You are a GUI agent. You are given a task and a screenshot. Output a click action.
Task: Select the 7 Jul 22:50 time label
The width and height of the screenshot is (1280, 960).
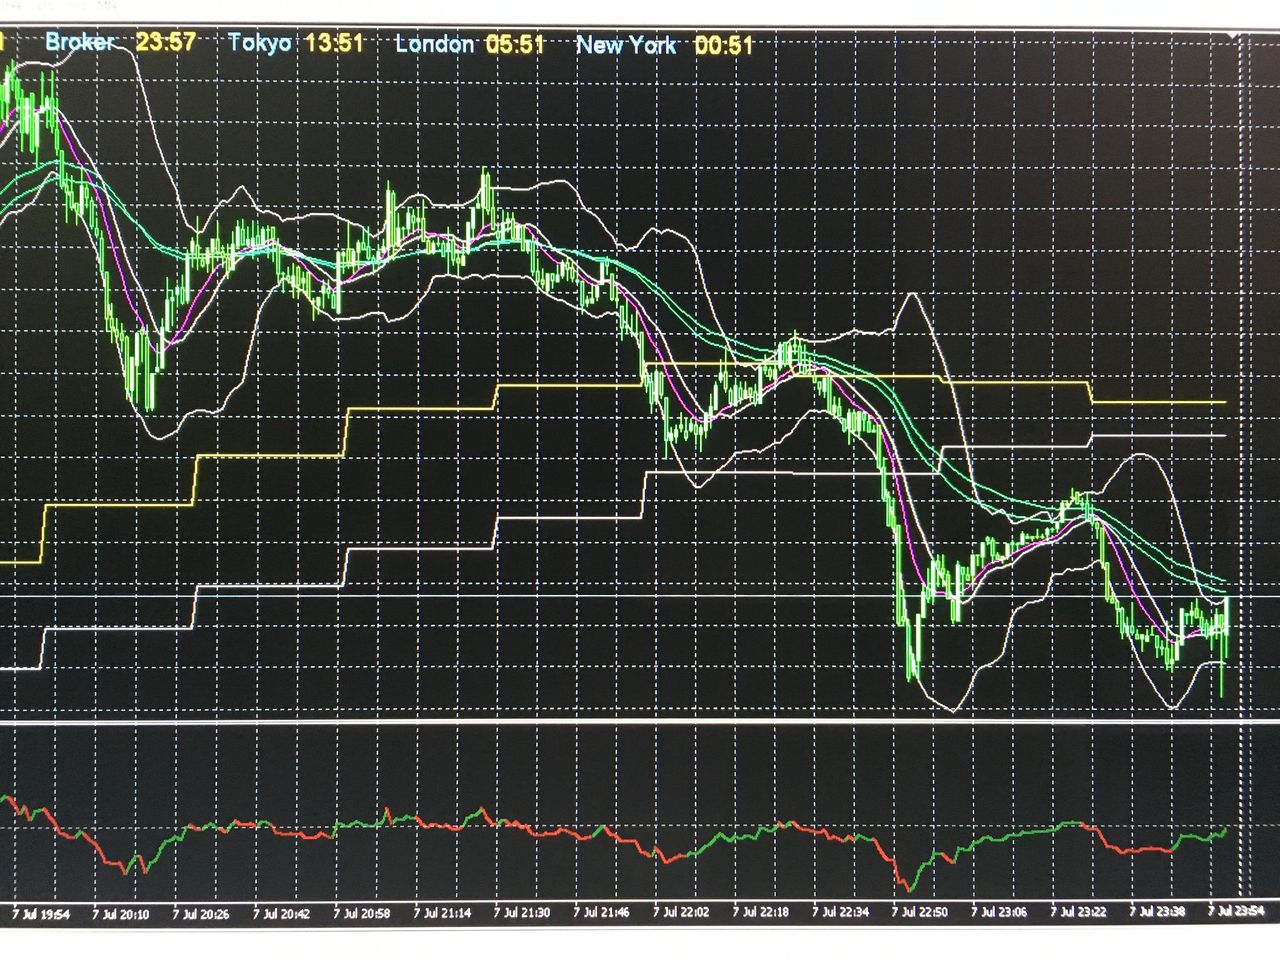pyautogui.click(x=920, y=913)
